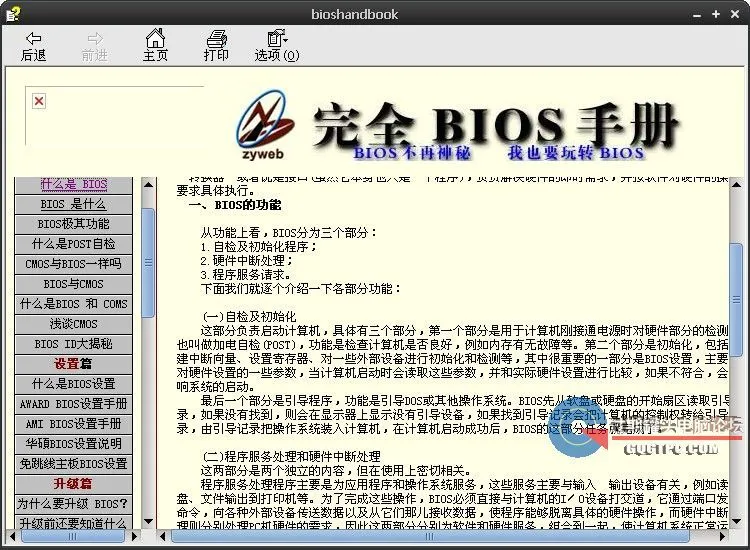
Task: Open CMOS与BIOS一样吗 topic
Action: click(74, 264)
